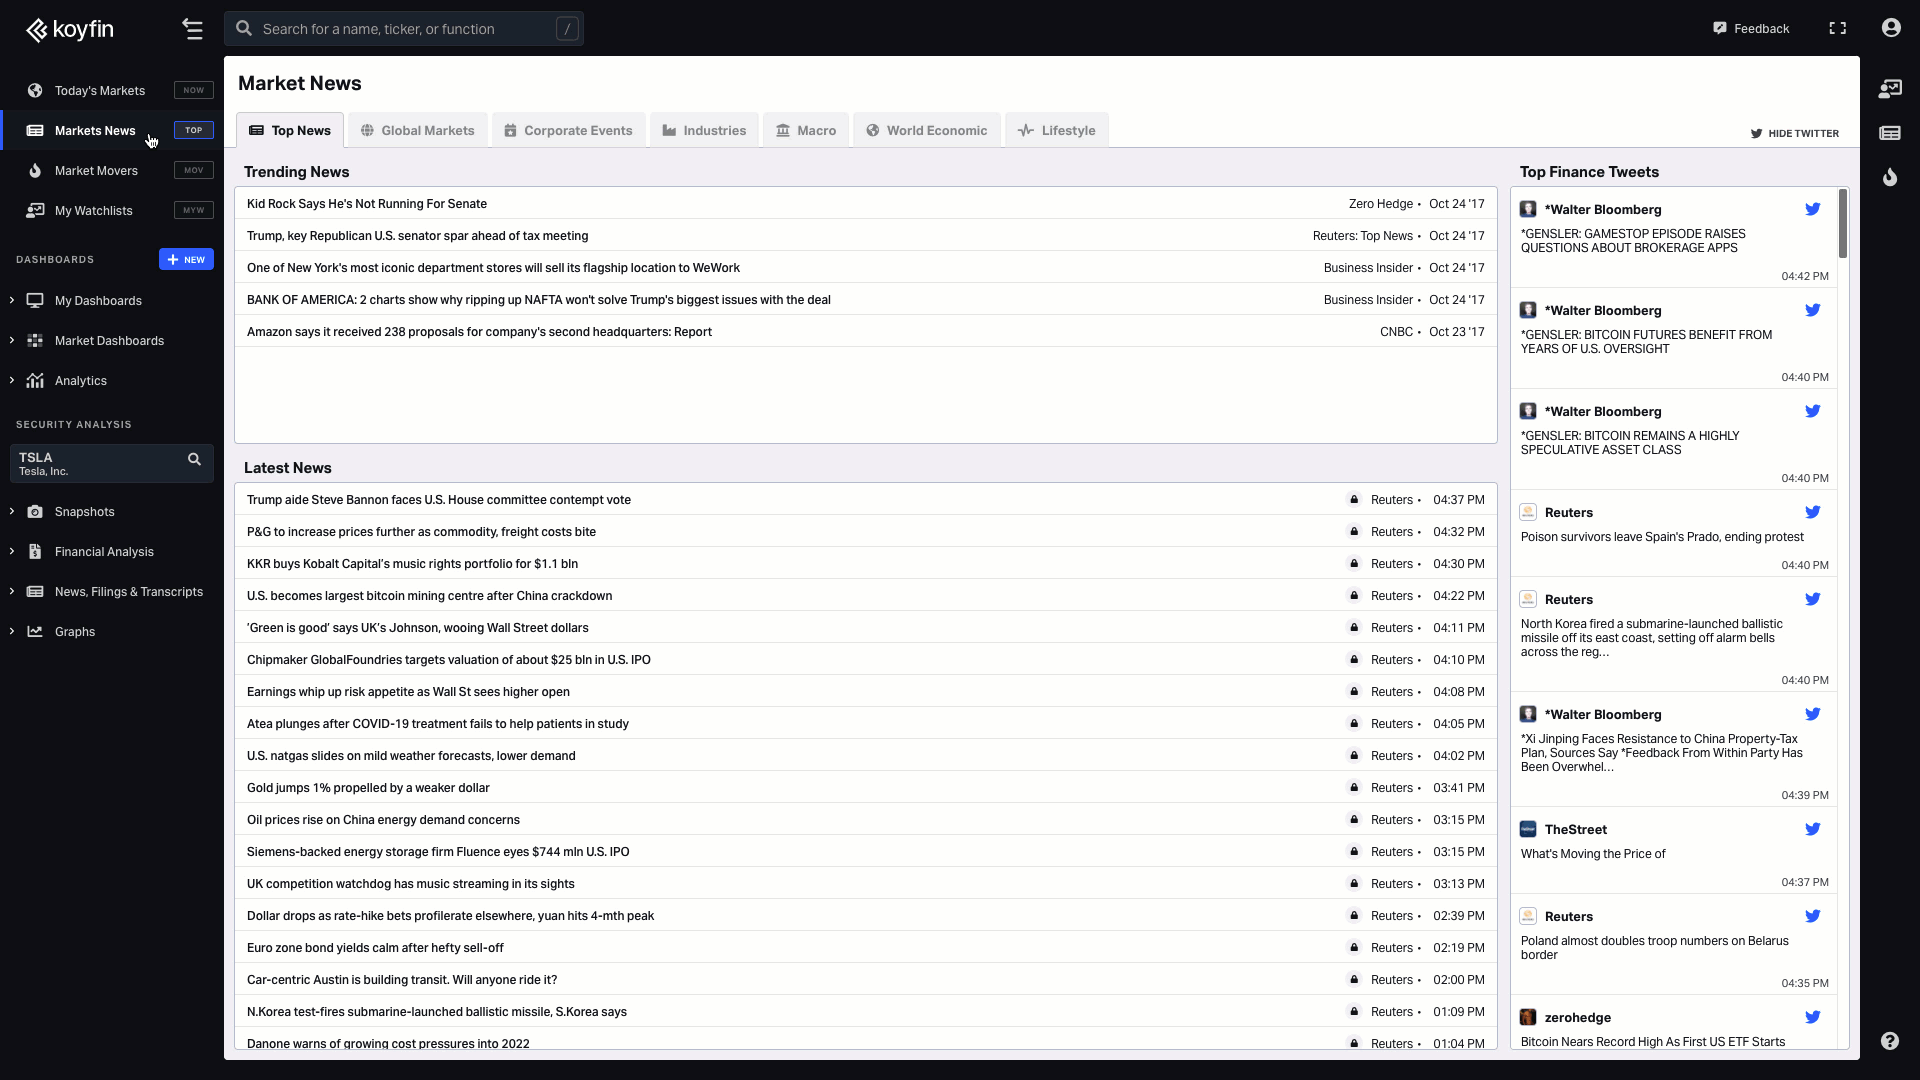
Task: Click the Twitter bird on TheStreet tweet
Action: [1812, 829]
